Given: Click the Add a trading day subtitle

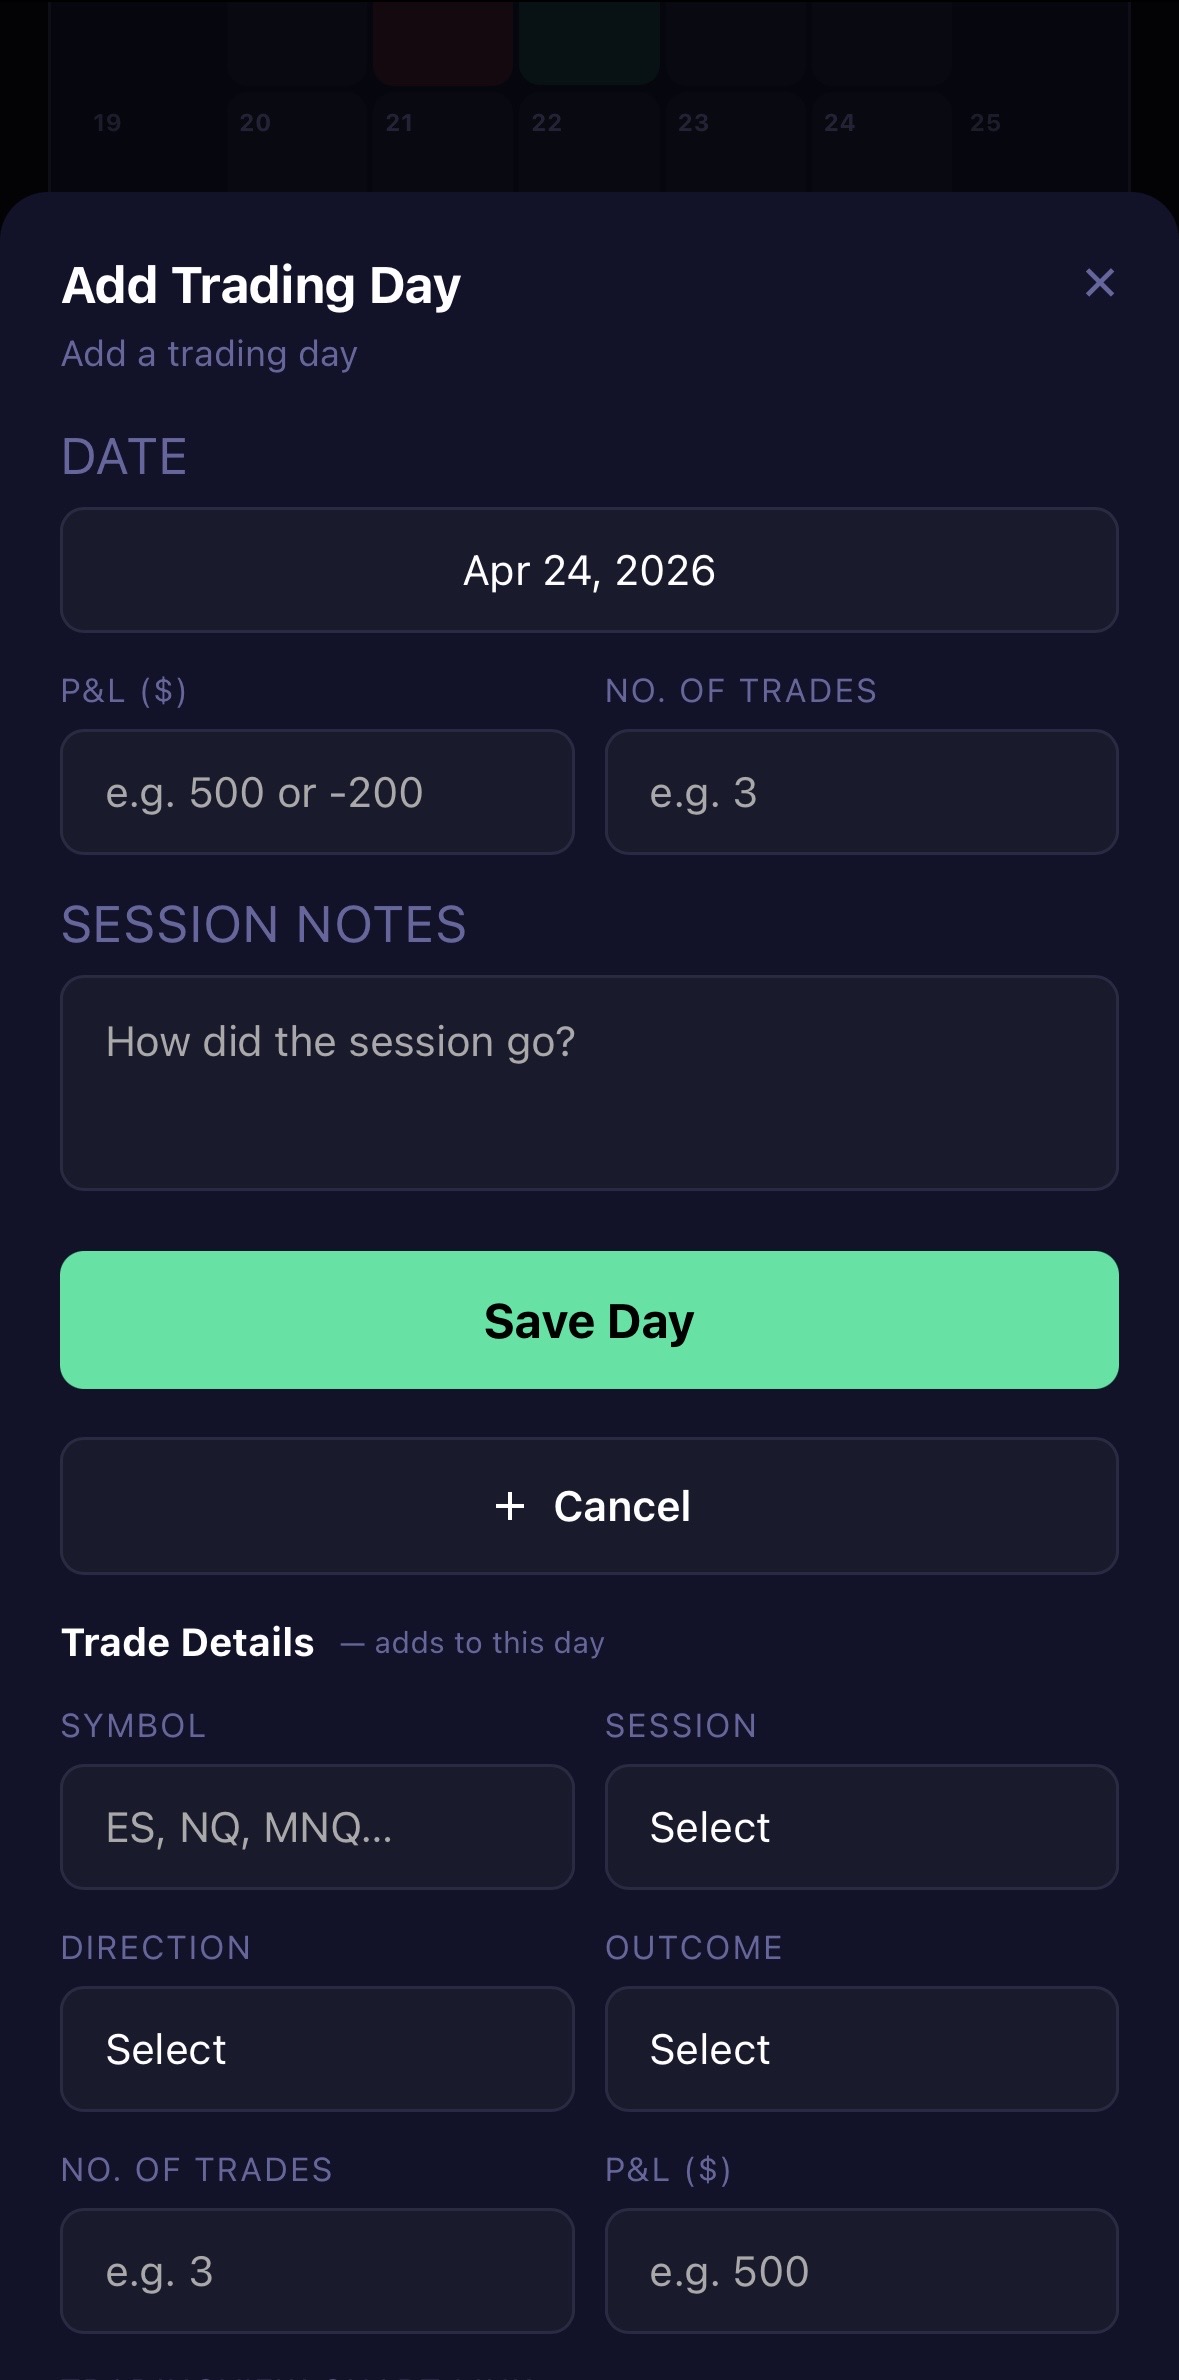Looking at the screenshot, I should click(209, 354).
